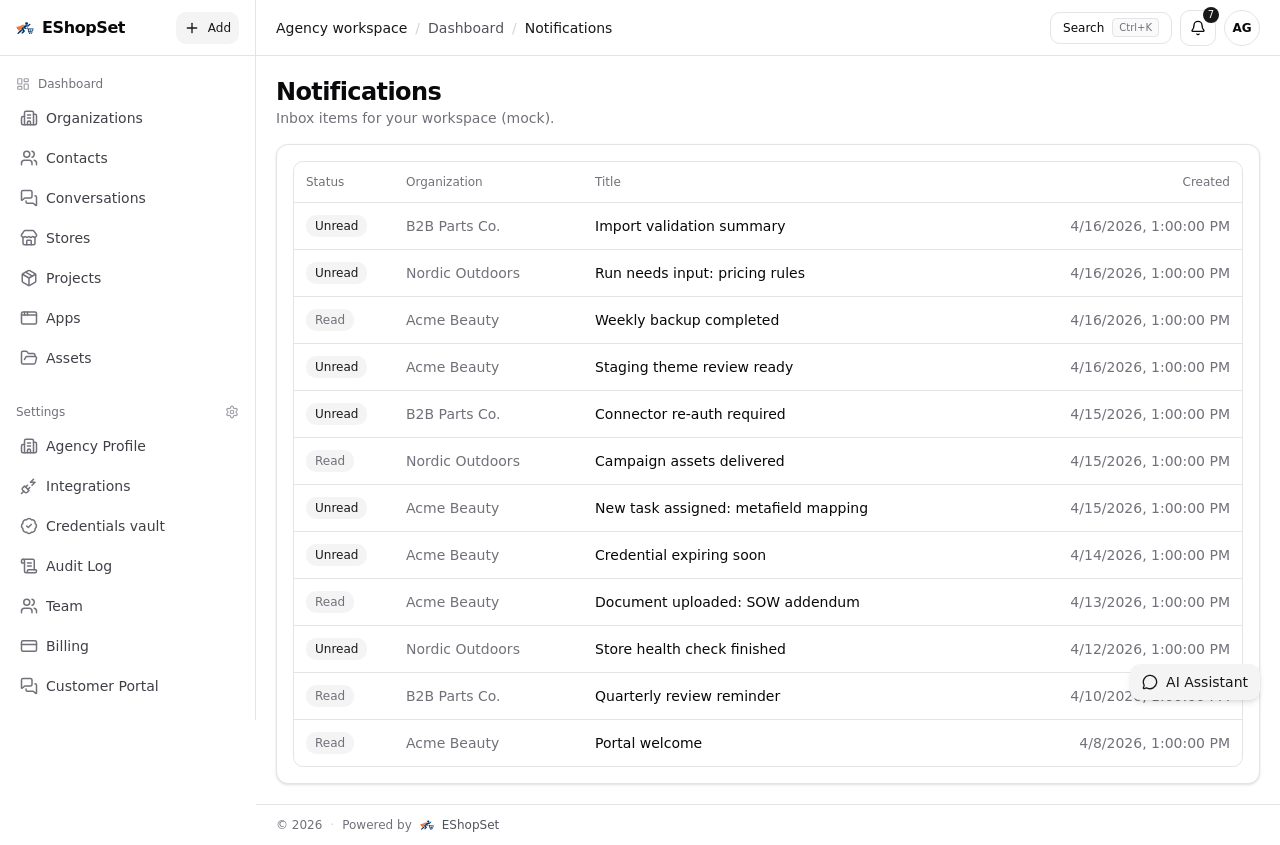
Task: Click the EShopSet logo
Action: (70, 27)
